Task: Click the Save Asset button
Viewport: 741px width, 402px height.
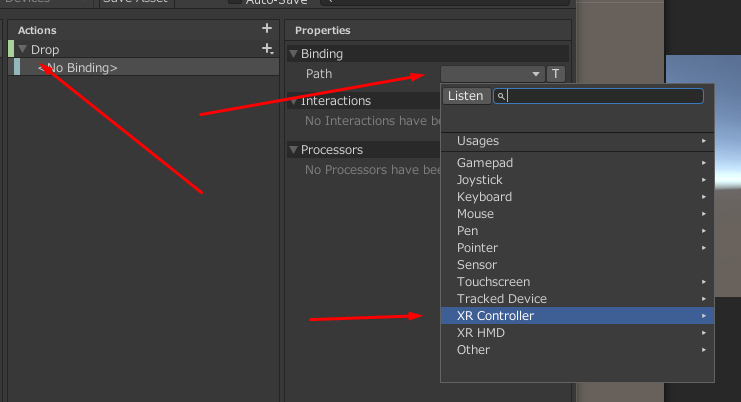Action: point(137,2)
